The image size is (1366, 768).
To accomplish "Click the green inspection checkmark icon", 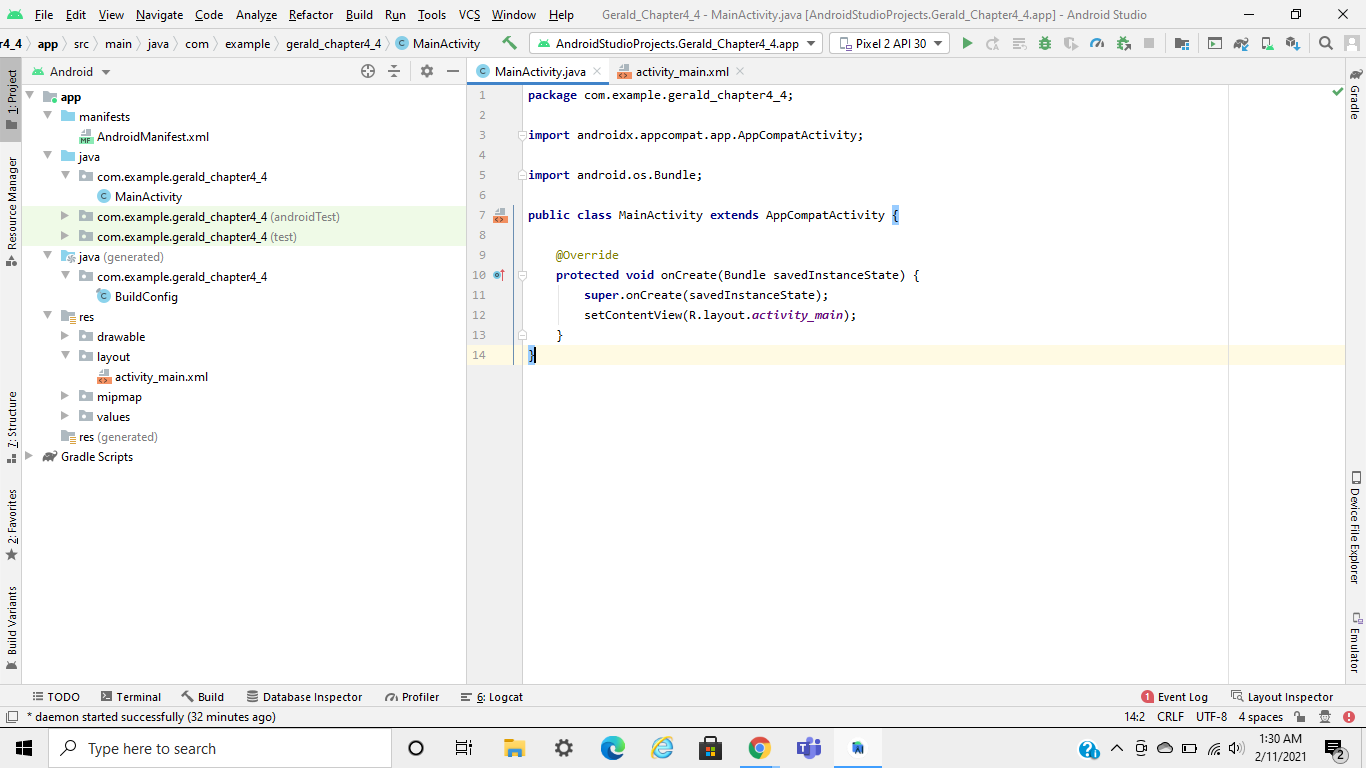I will [x=1338, y=92].
